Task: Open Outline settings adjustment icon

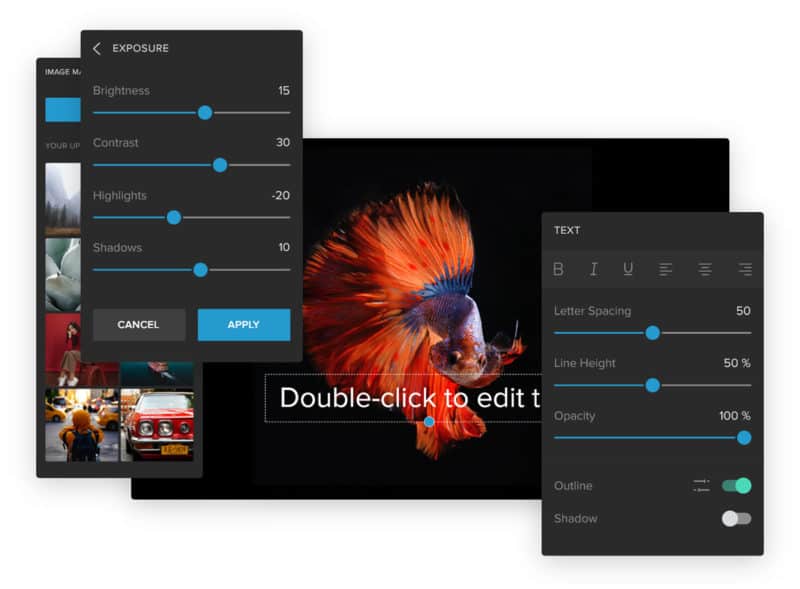Action: tap(701, 485)
